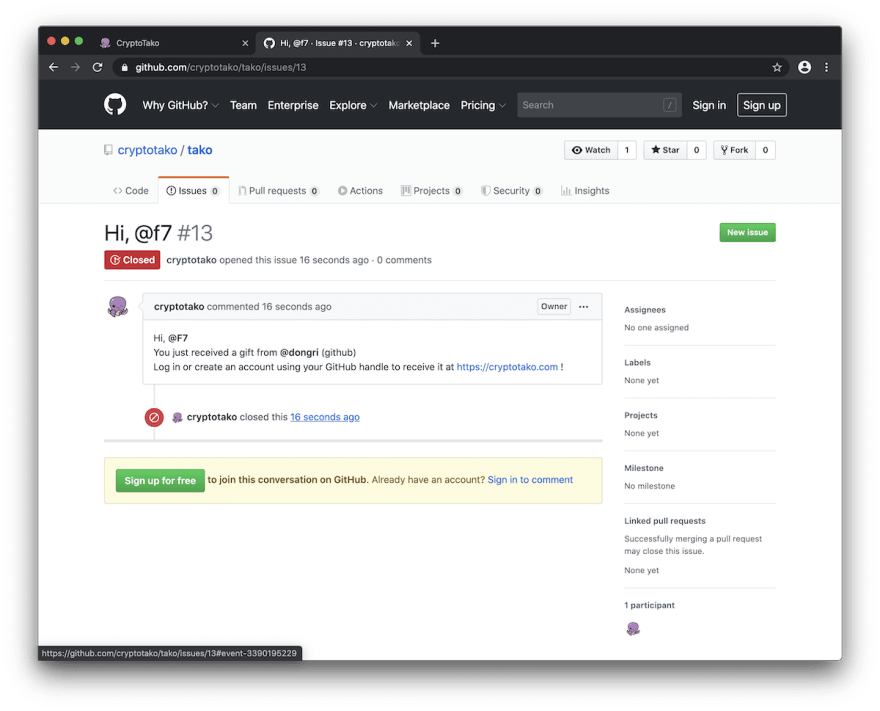Click the small avatar beside 'closed this'
880x711 pixels.
(x=177, y=418)
